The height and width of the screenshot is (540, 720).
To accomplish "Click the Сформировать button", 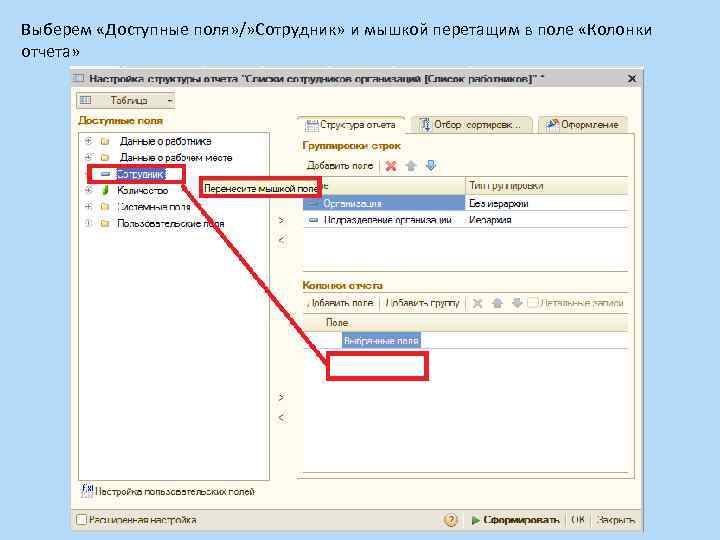I will point(515,520).
